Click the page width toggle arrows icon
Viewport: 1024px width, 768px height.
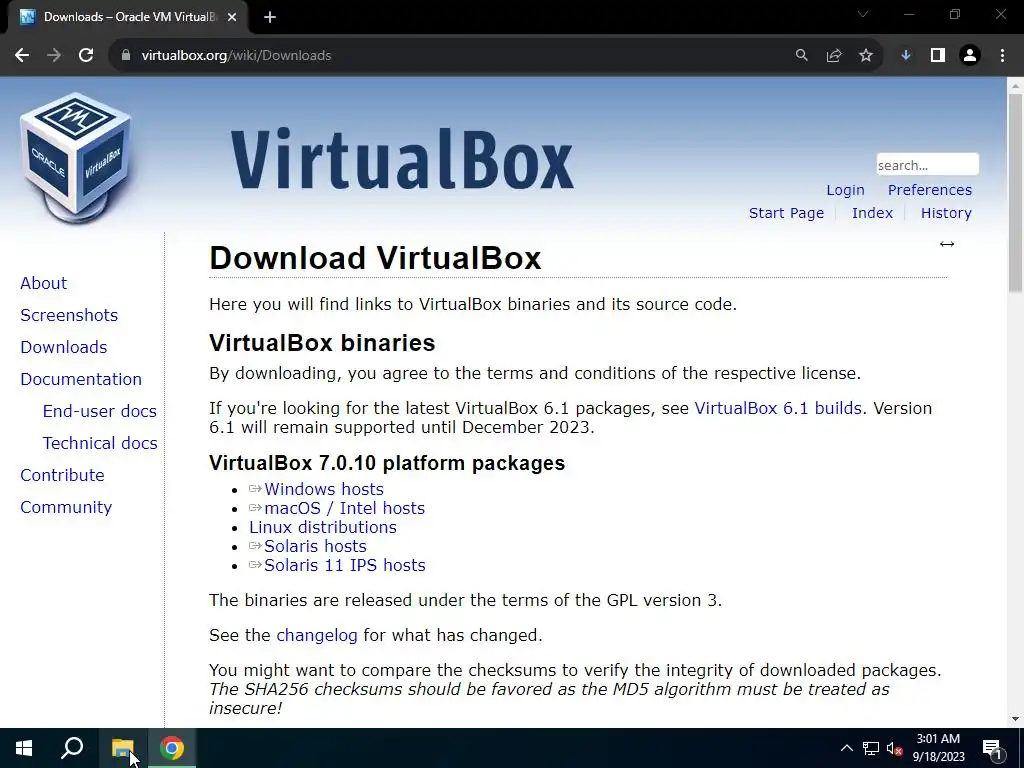point(947,244)
